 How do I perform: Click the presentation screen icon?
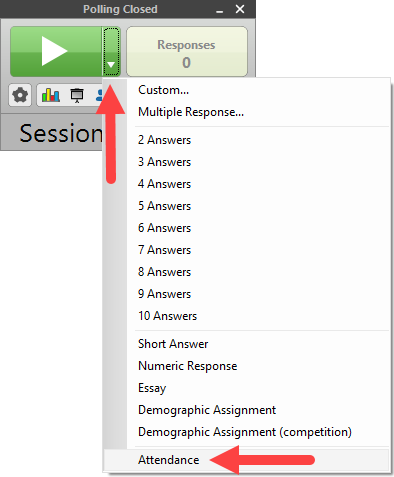point(77,96)
